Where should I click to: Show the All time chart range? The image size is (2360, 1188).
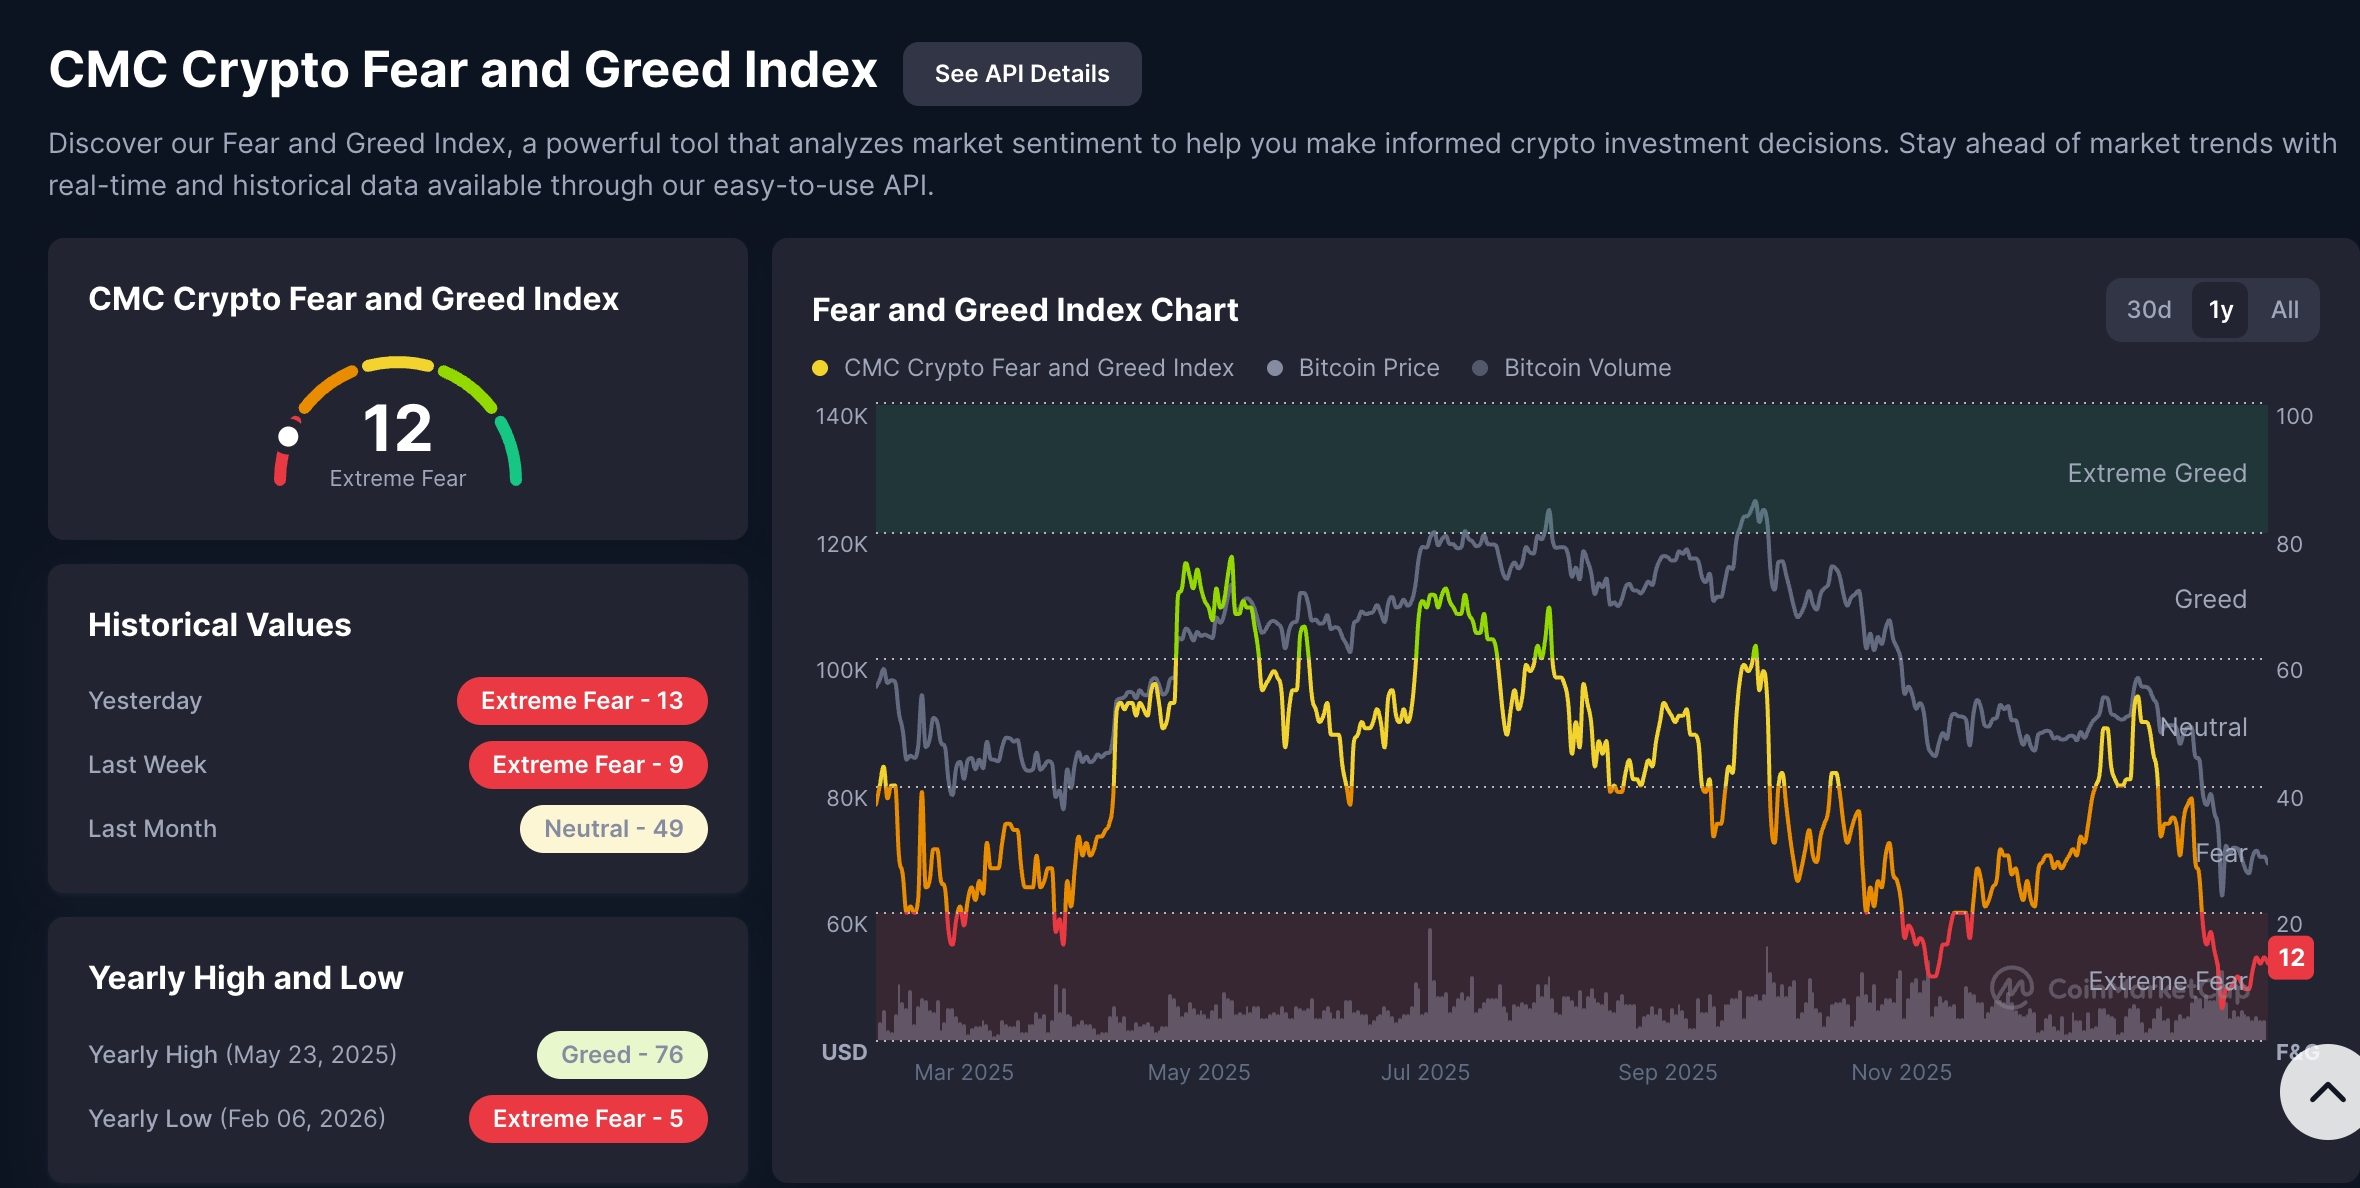point(2285,310)
